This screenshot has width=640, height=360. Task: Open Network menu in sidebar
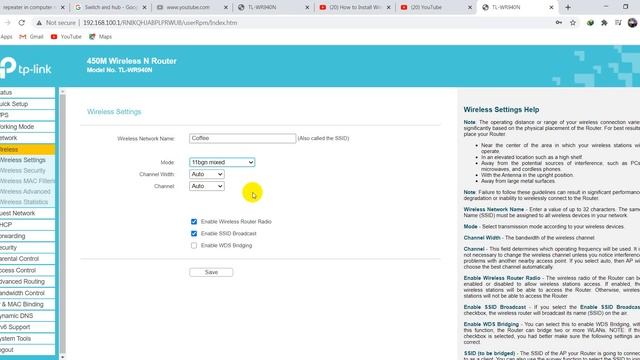27,138
